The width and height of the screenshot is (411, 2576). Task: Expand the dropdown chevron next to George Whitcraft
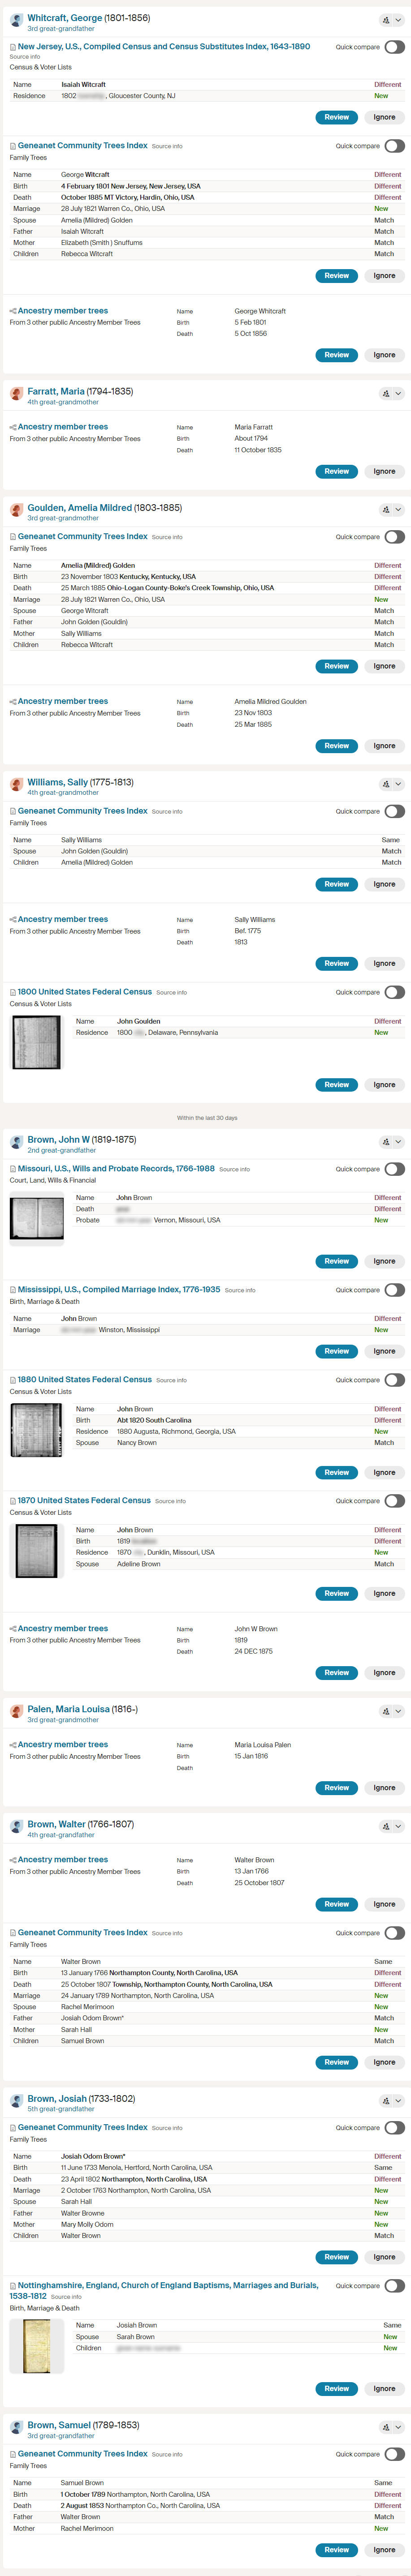[x=399, y=20]
